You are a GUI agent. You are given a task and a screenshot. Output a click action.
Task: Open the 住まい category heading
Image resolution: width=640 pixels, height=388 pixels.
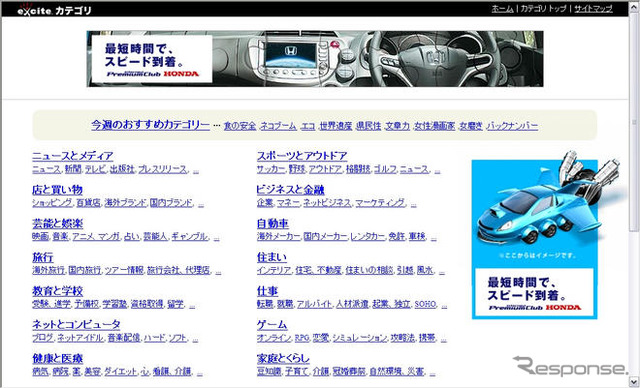click(272, 257)
